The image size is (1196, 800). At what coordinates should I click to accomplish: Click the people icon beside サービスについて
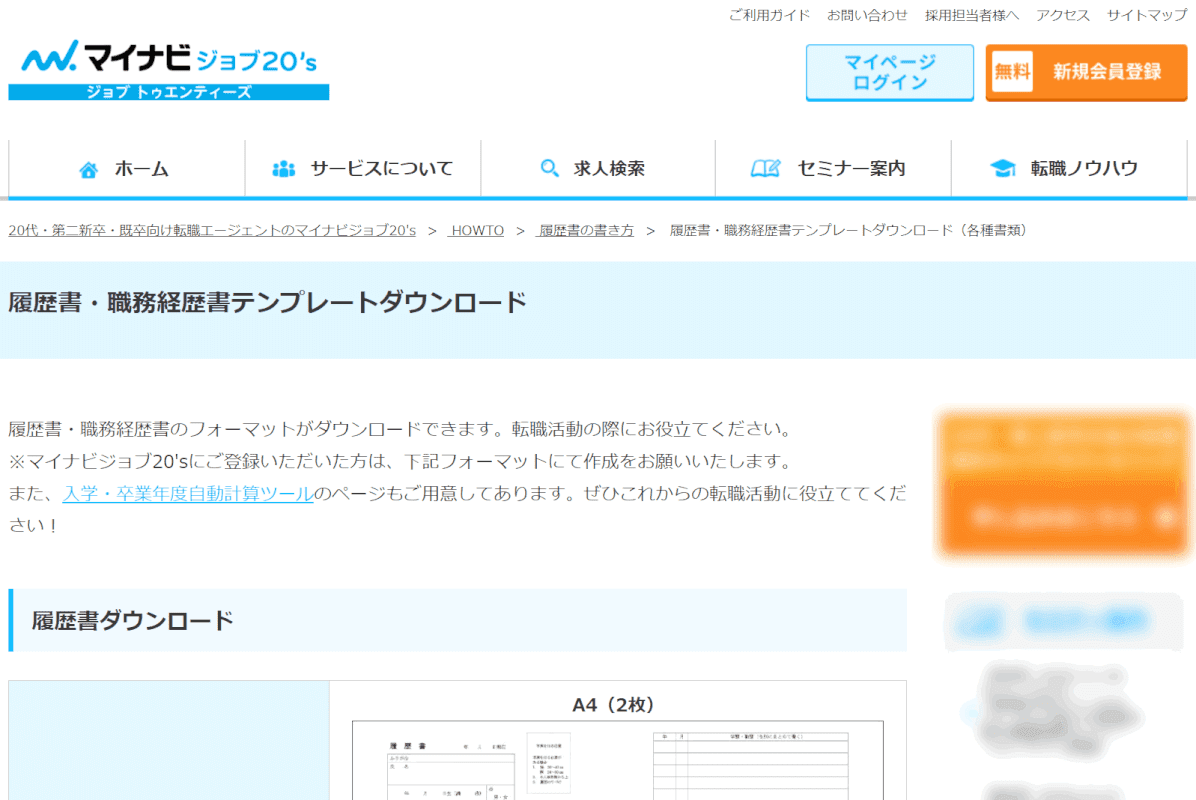[x=284, y=169]
